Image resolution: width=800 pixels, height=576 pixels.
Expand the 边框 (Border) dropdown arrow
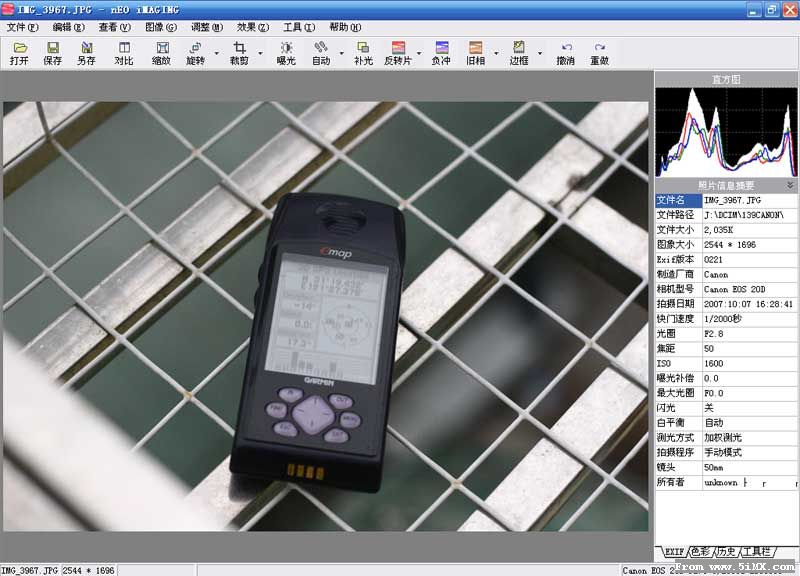tap(540, 53)
